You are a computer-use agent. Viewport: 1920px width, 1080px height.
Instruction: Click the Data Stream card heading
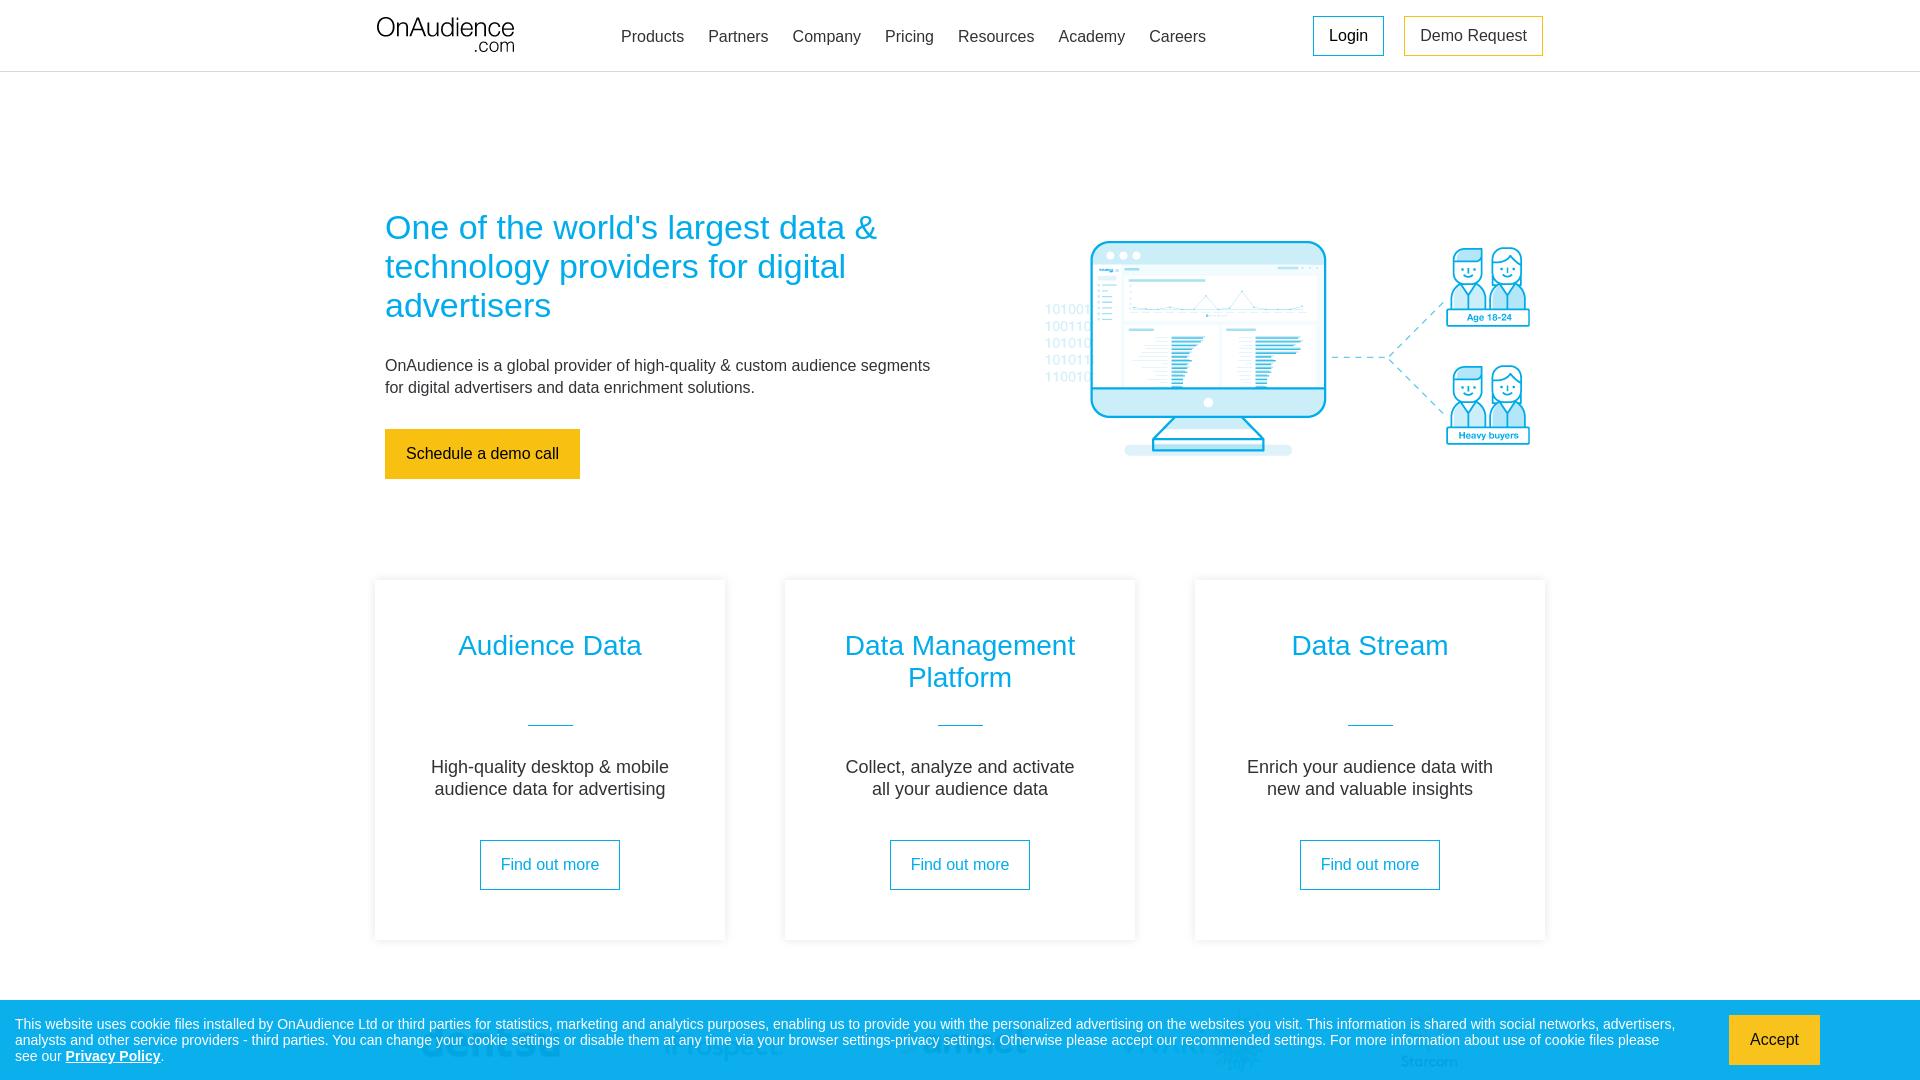point(1370,646)
